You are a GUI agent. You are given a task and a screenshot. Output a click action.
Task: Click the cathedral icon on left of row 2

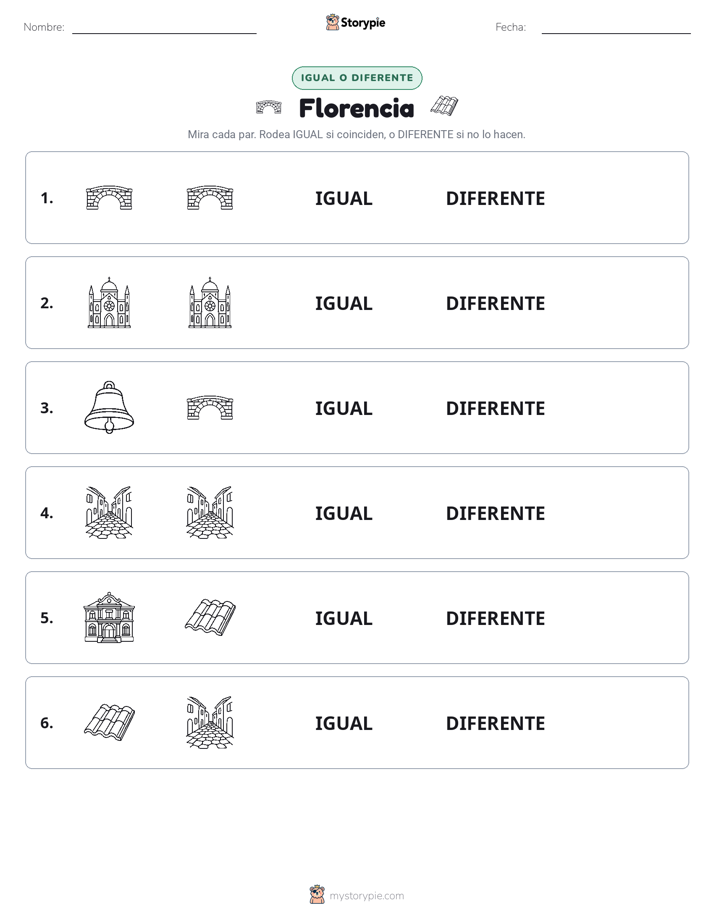click(x=109, y=302)
